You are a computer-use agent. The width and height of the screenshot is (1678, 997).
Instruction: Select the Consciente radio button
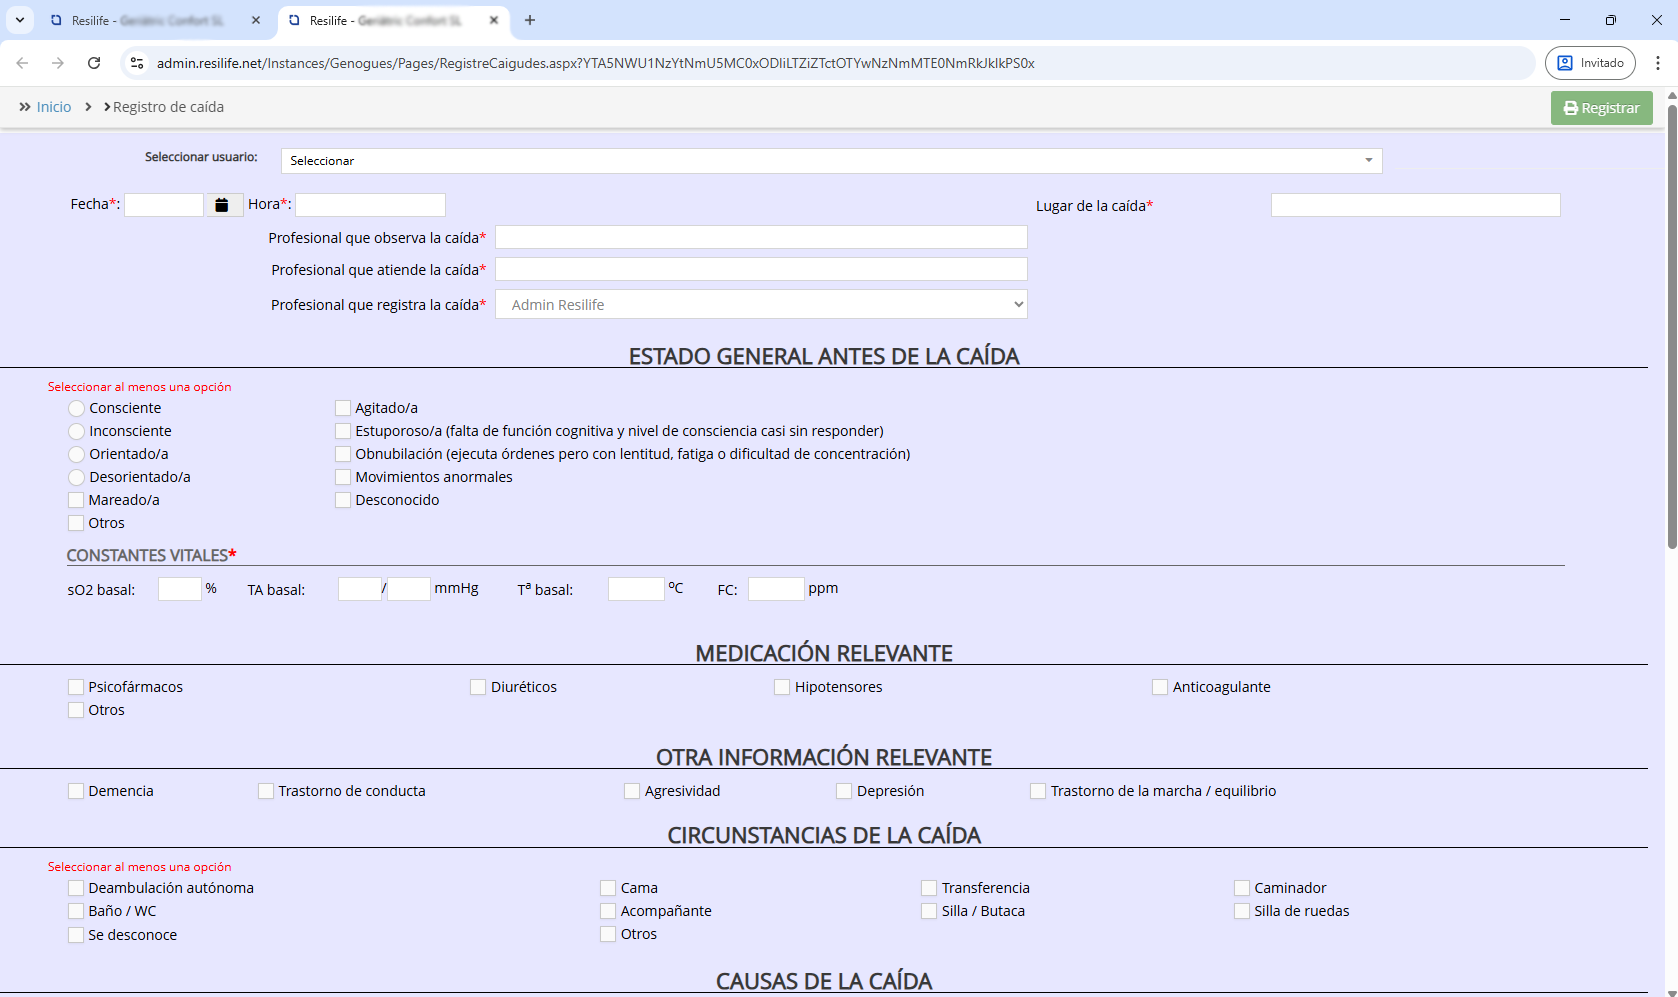point(77,409)
